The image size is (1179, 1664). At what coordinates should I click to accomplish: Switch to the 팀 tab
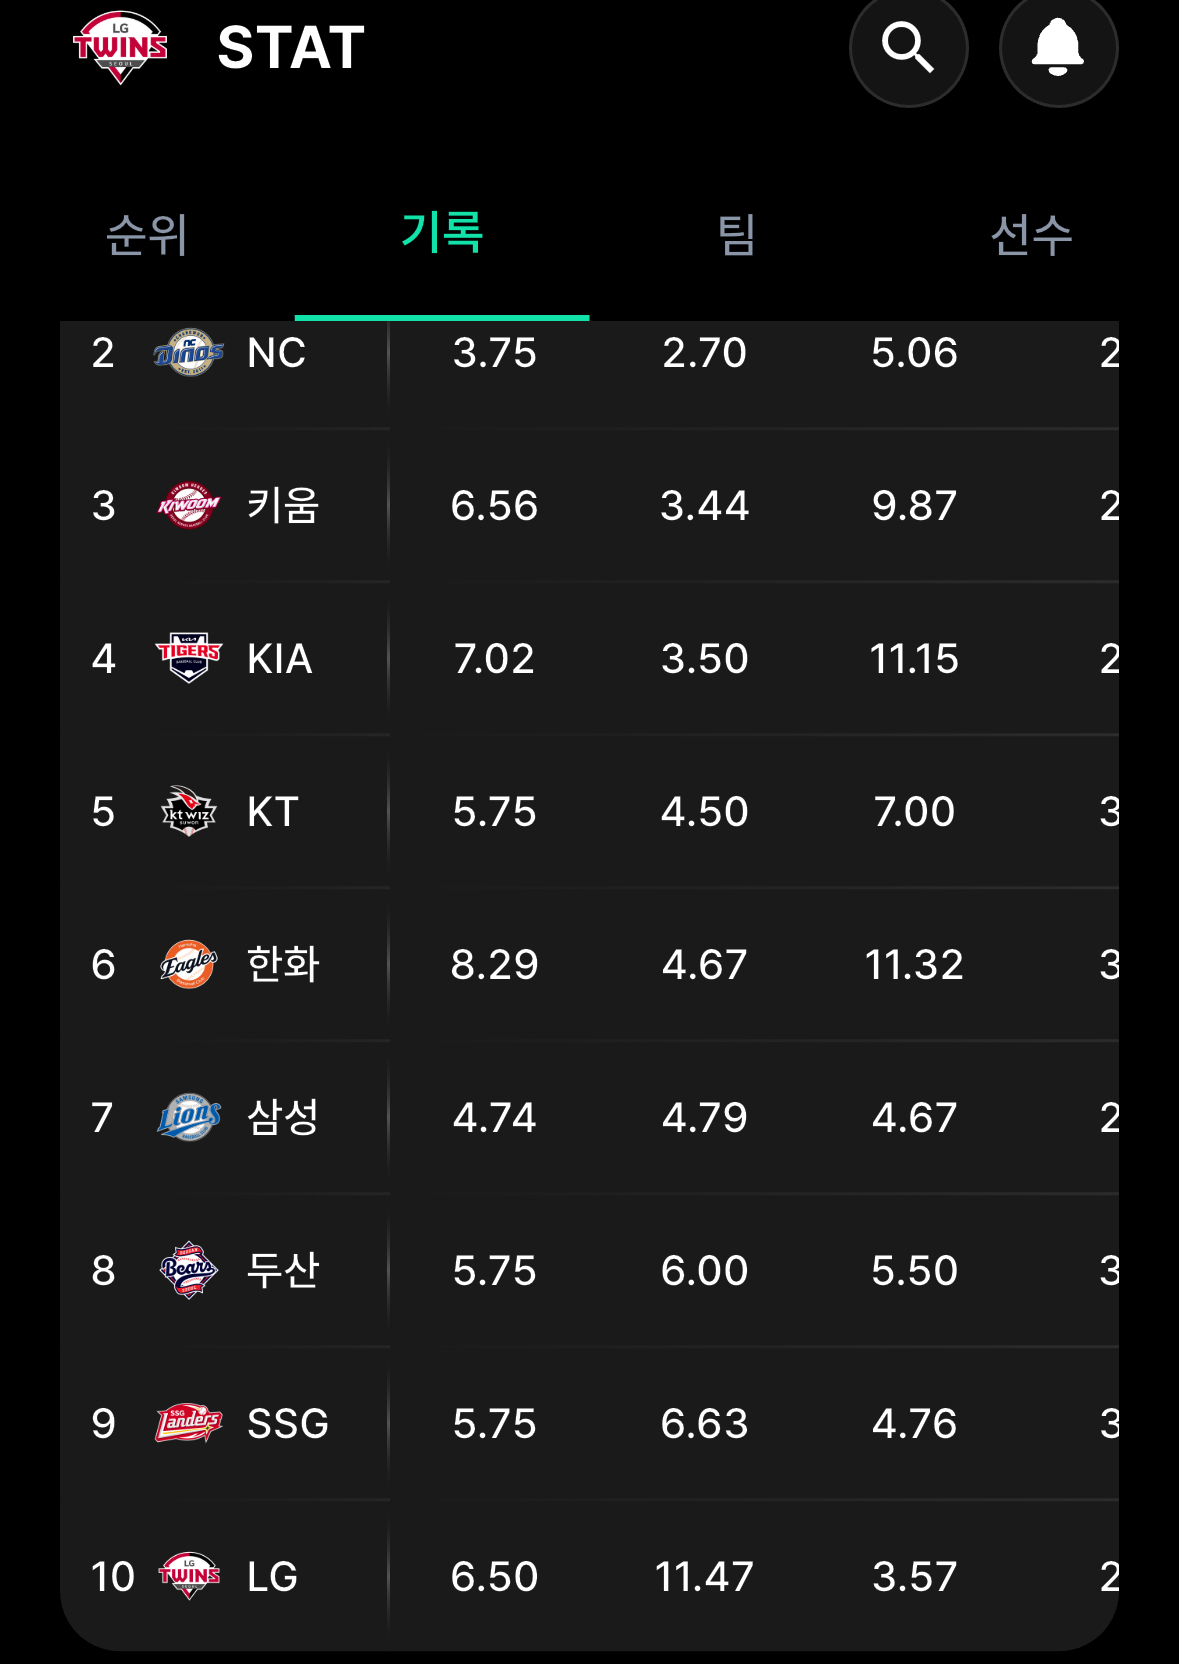(x=736, y=236)
